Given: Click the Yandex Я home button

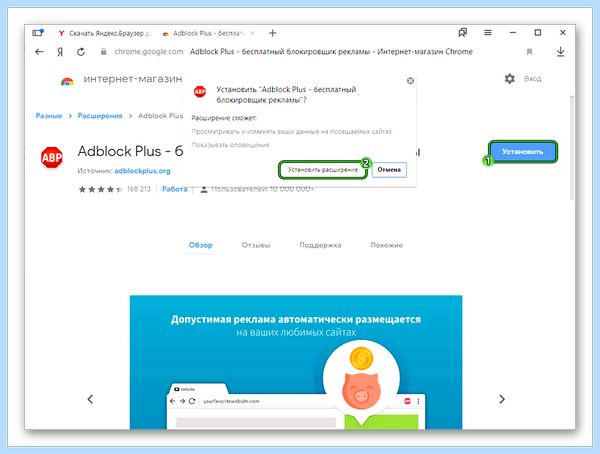Looking at the screenshot, I should 60,52.
